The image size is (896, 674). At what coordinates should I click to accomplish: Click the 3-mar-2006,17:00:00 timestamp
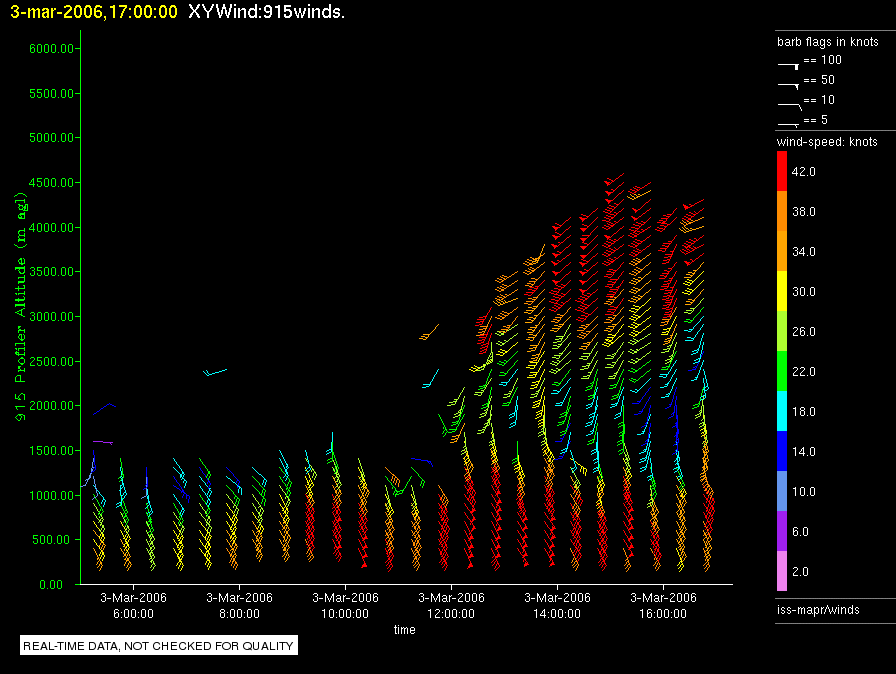coord(93,13)
